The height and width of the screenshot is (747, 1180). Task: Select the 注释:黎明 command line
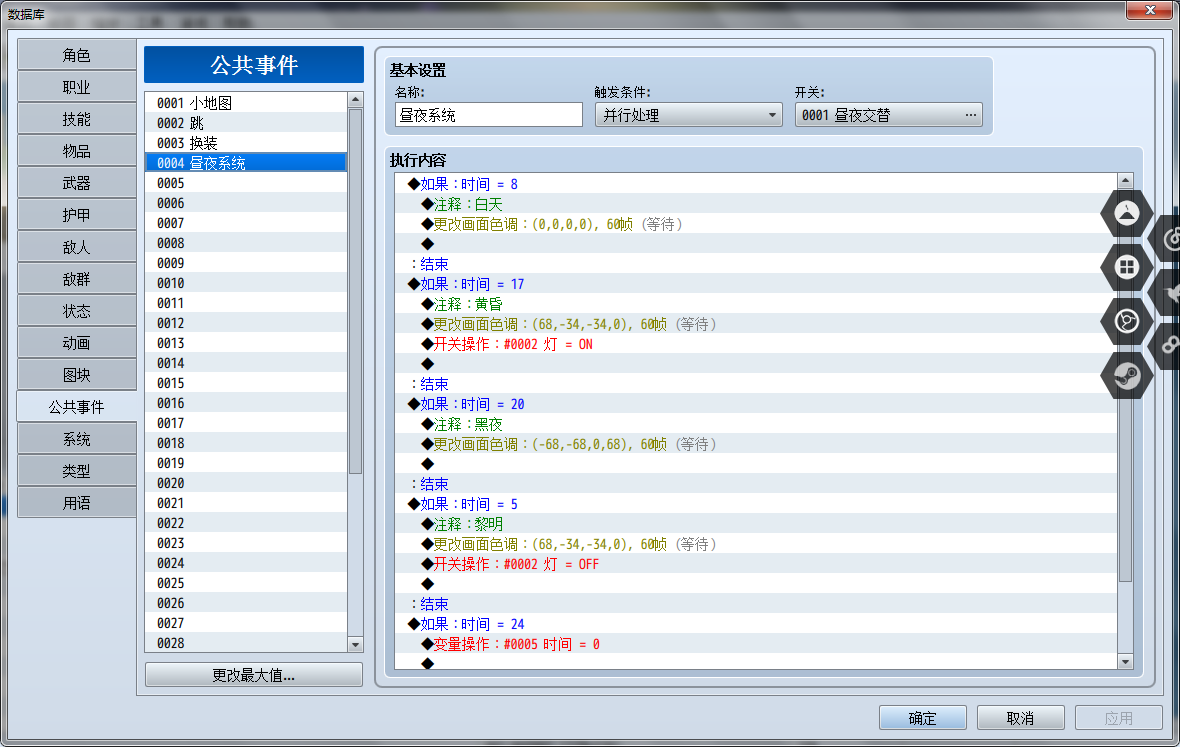tap(756, 524)
